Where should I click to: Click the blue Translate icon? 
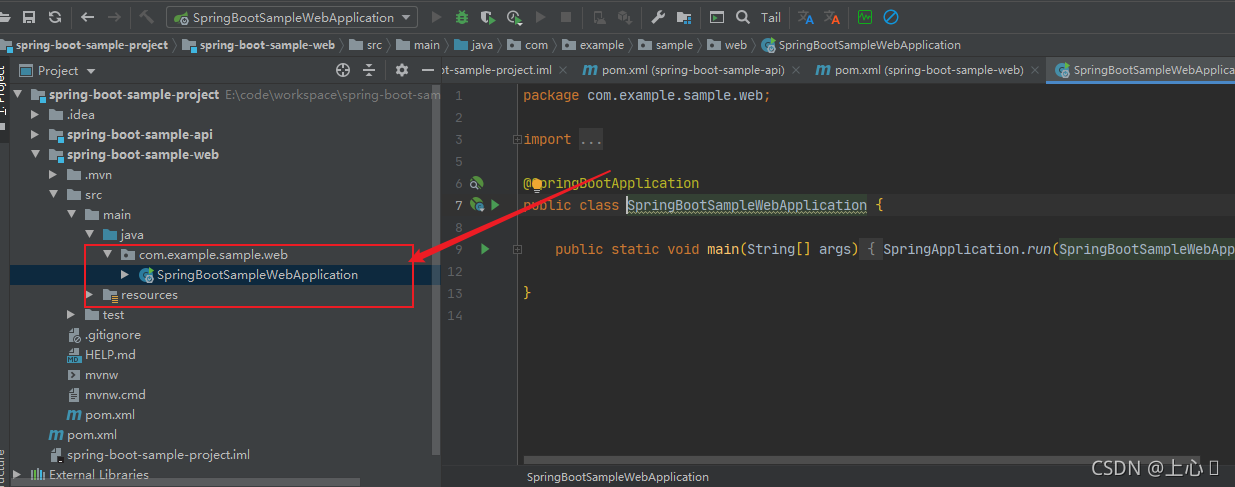(805, 17)
